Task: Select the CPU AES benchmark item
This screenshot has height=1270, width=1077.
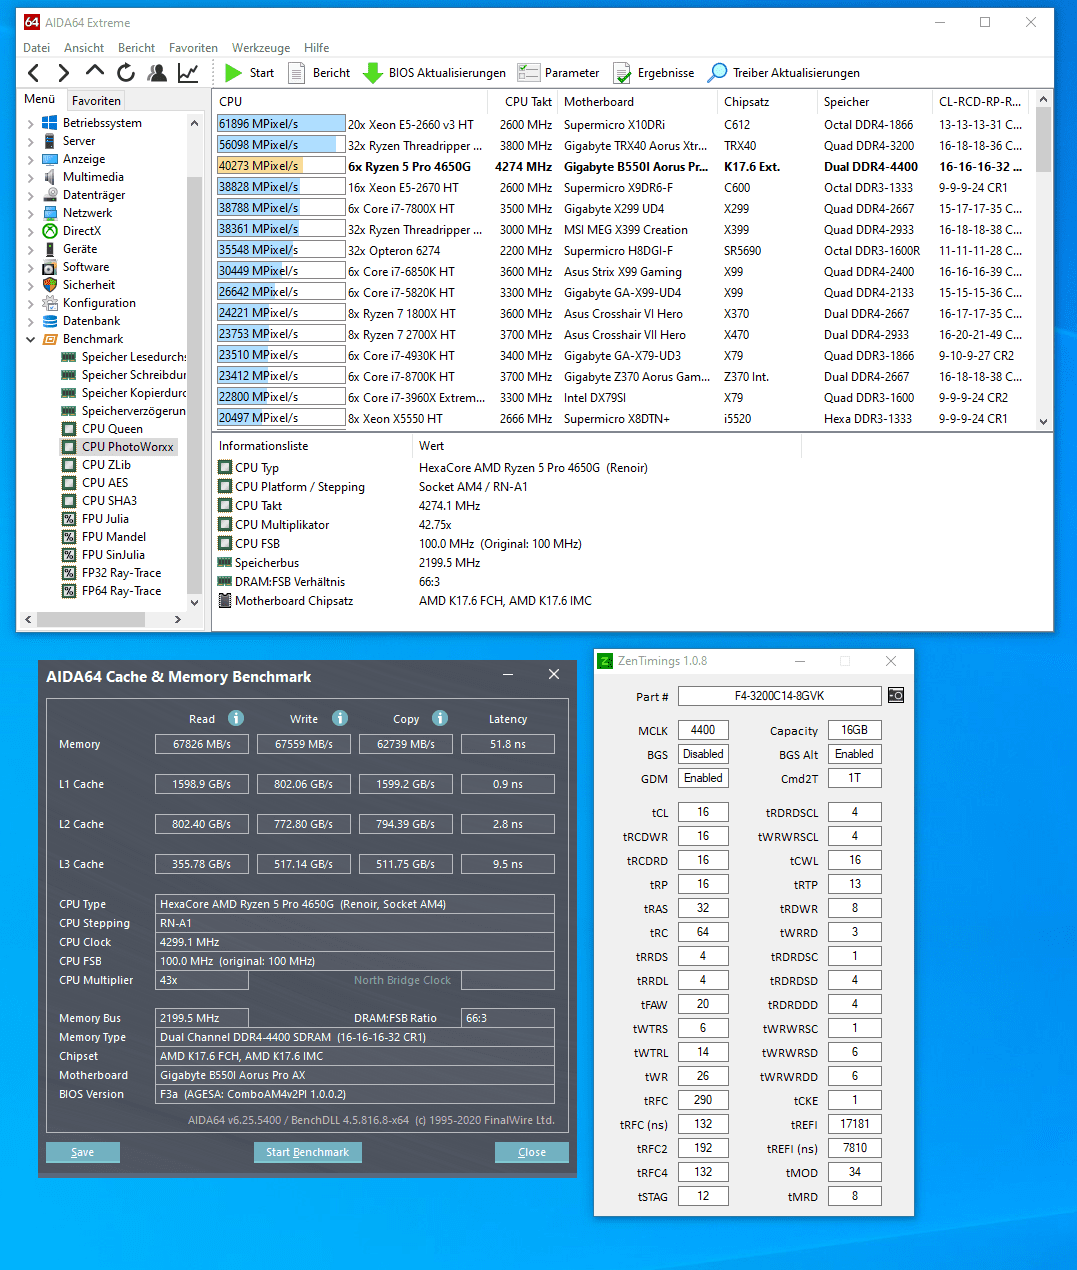Action: point(105,483)
